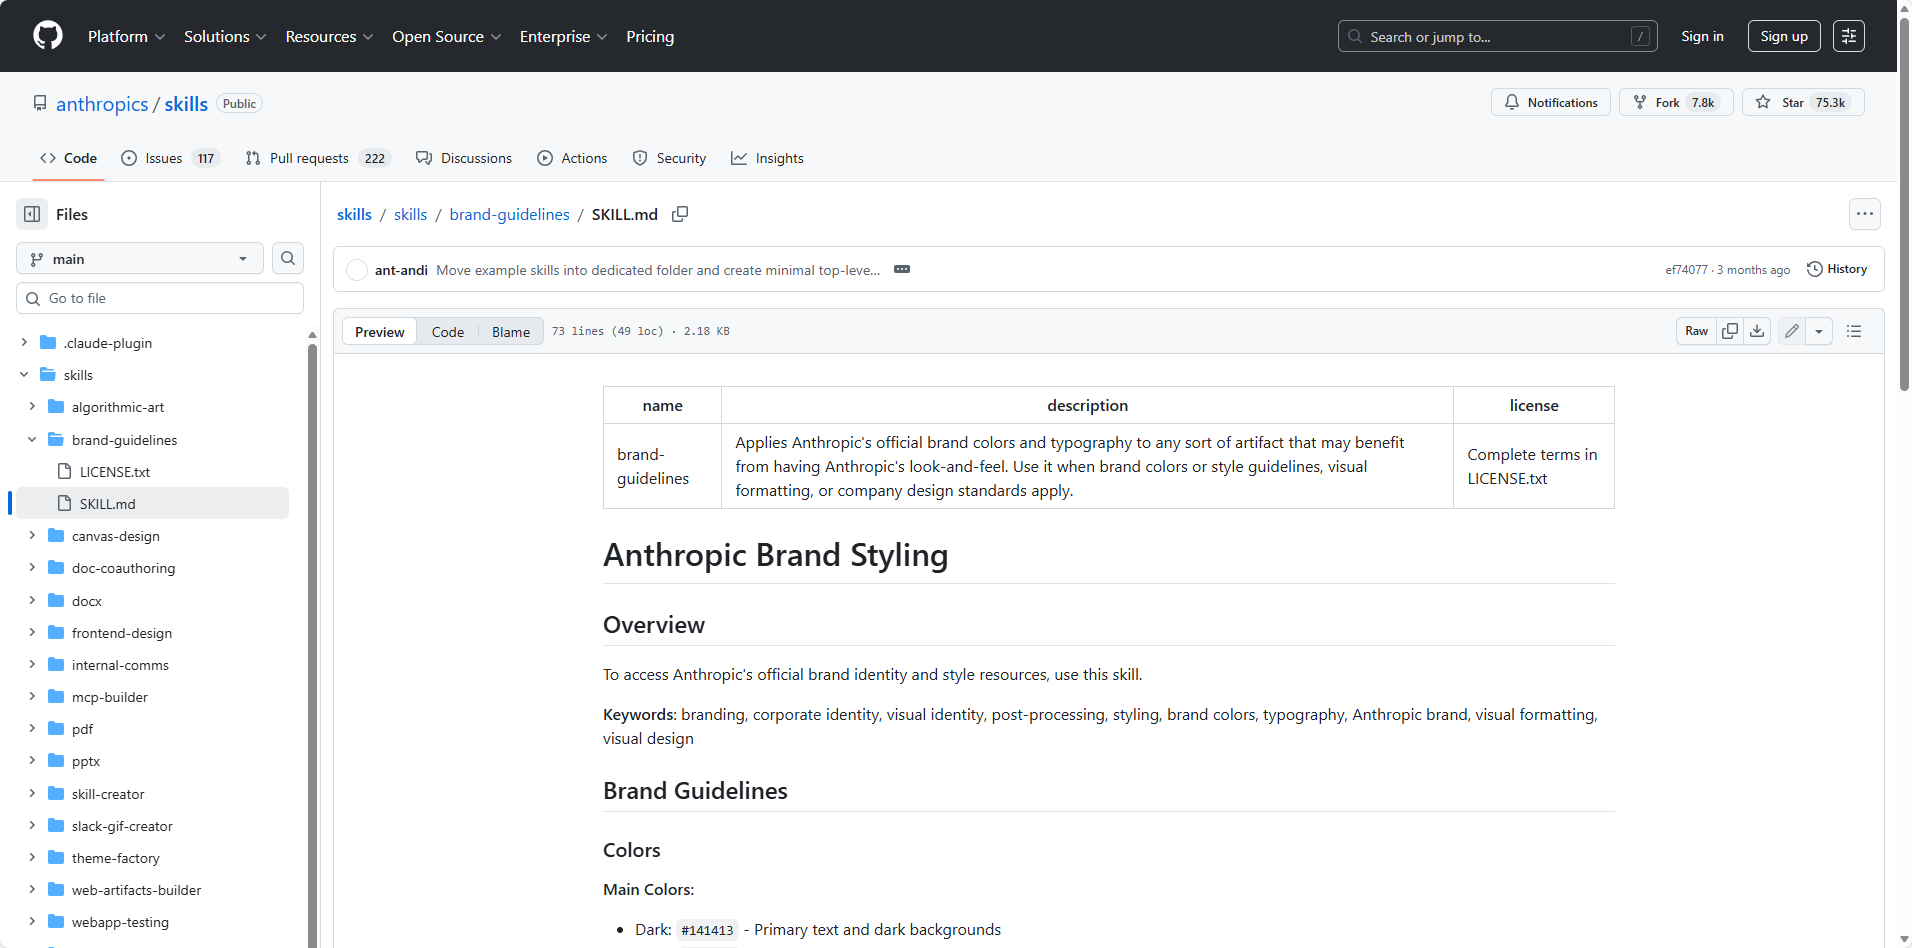Copy raw file contents
1912x948 pixels.
coord(1730,331)
